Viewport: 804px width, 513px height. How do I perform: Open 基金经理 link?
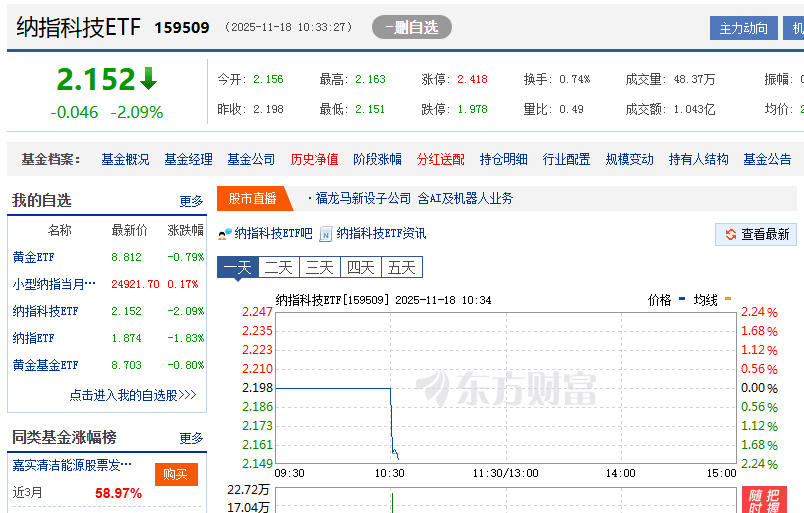pyautogui.click(x=188, y=160)
